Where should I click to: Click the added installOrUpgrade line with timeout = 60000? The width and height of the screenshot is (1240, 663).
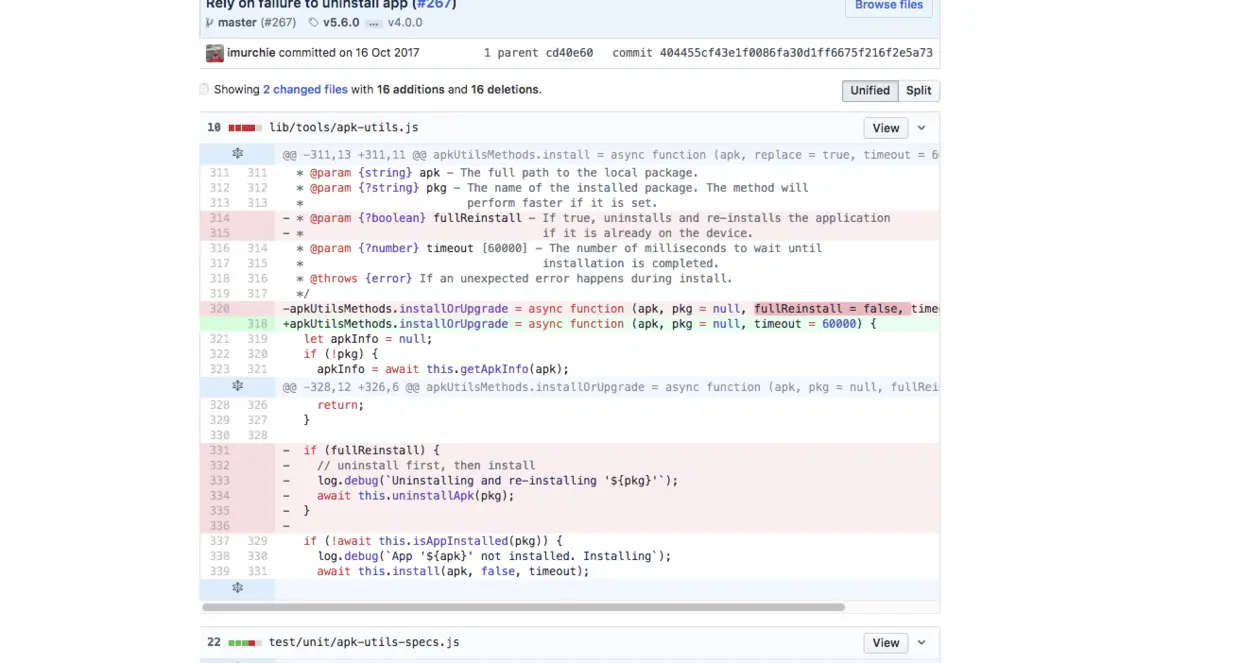[x=607, y=324]
